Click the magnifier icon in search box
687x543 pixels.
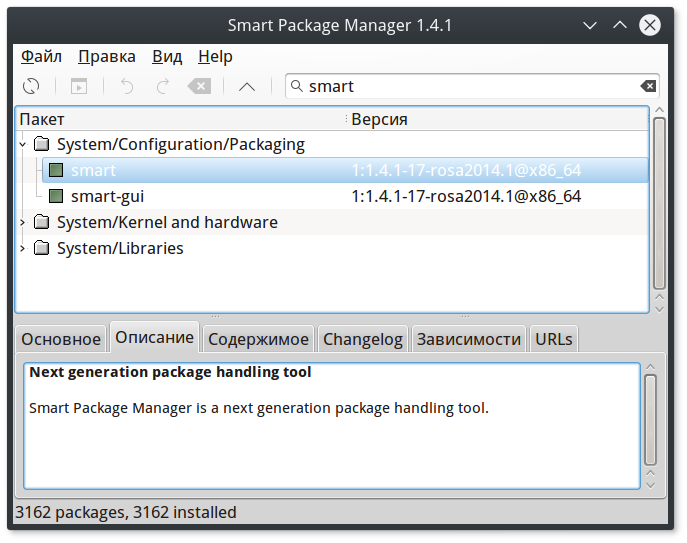coord(297,87)
